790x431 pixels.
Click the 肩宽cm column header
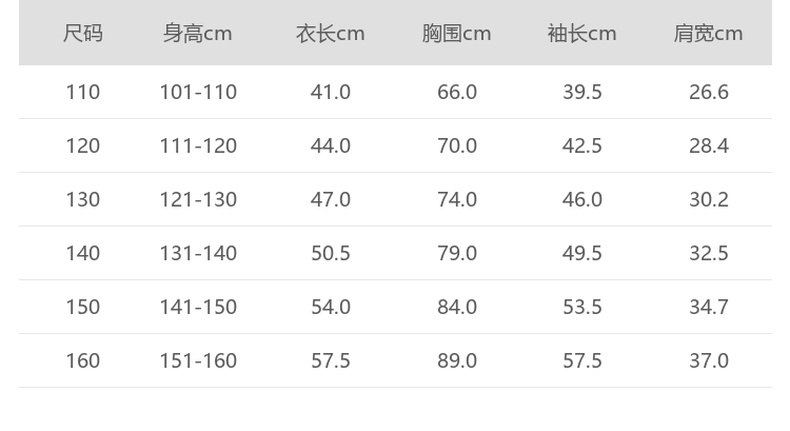coord(708,34)
